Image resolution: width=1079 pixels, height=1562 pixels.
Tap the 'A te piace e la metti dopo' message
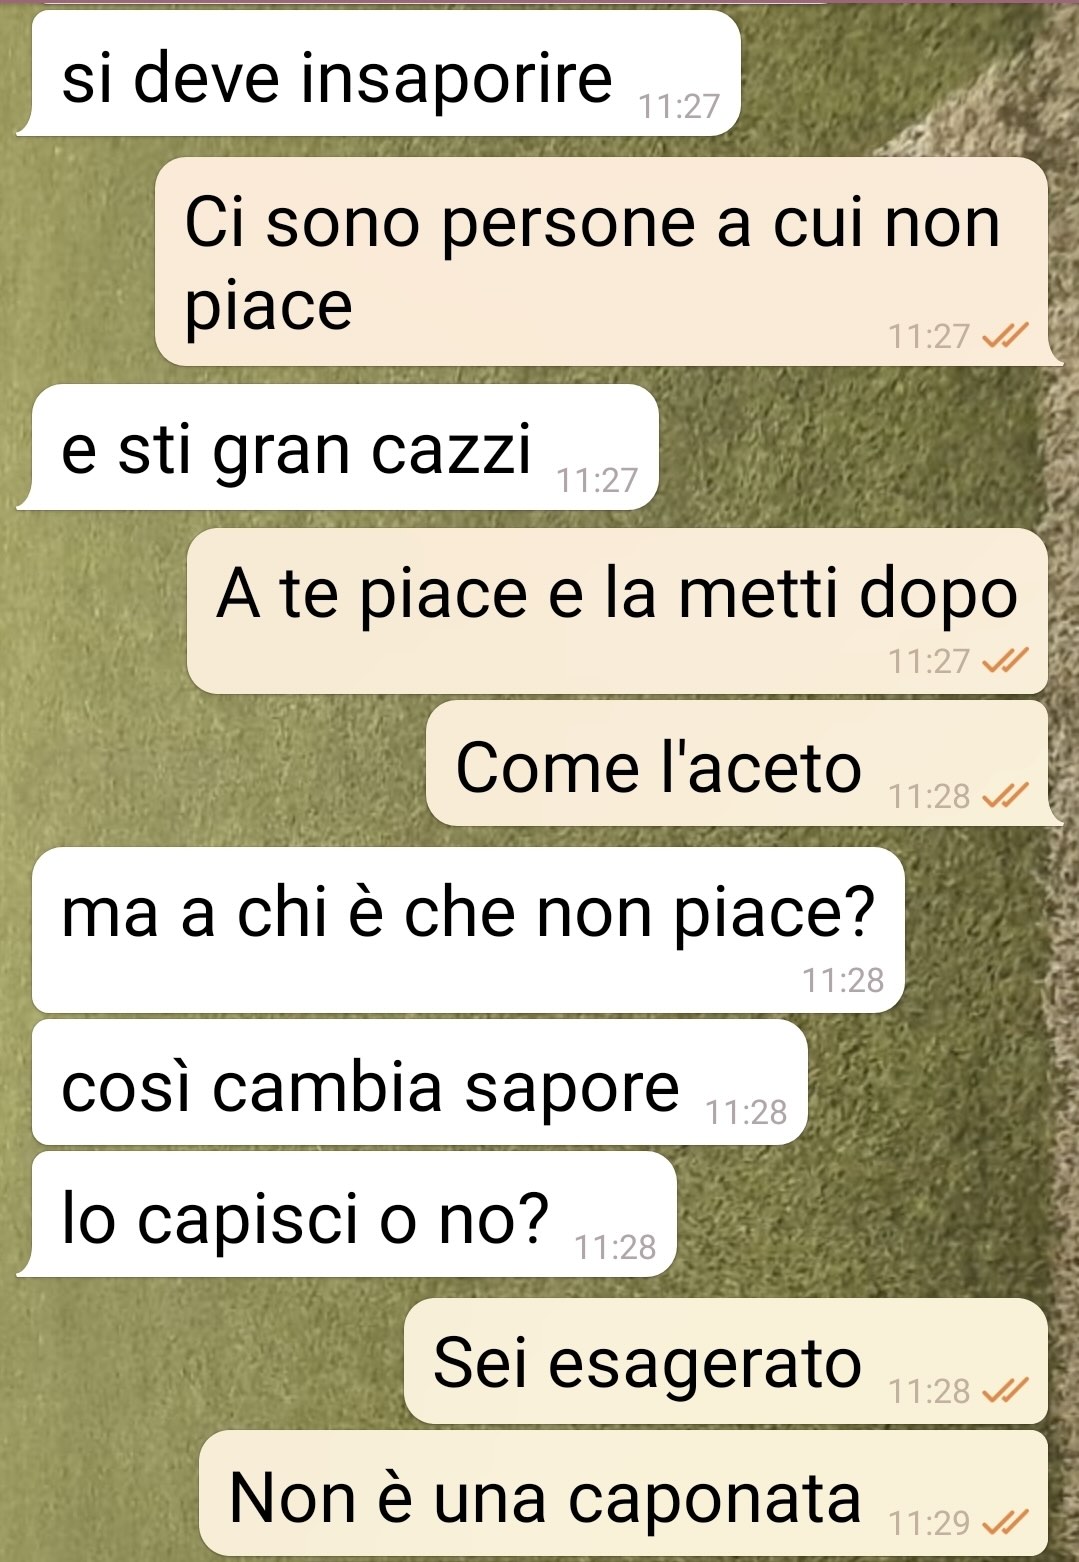617,611
